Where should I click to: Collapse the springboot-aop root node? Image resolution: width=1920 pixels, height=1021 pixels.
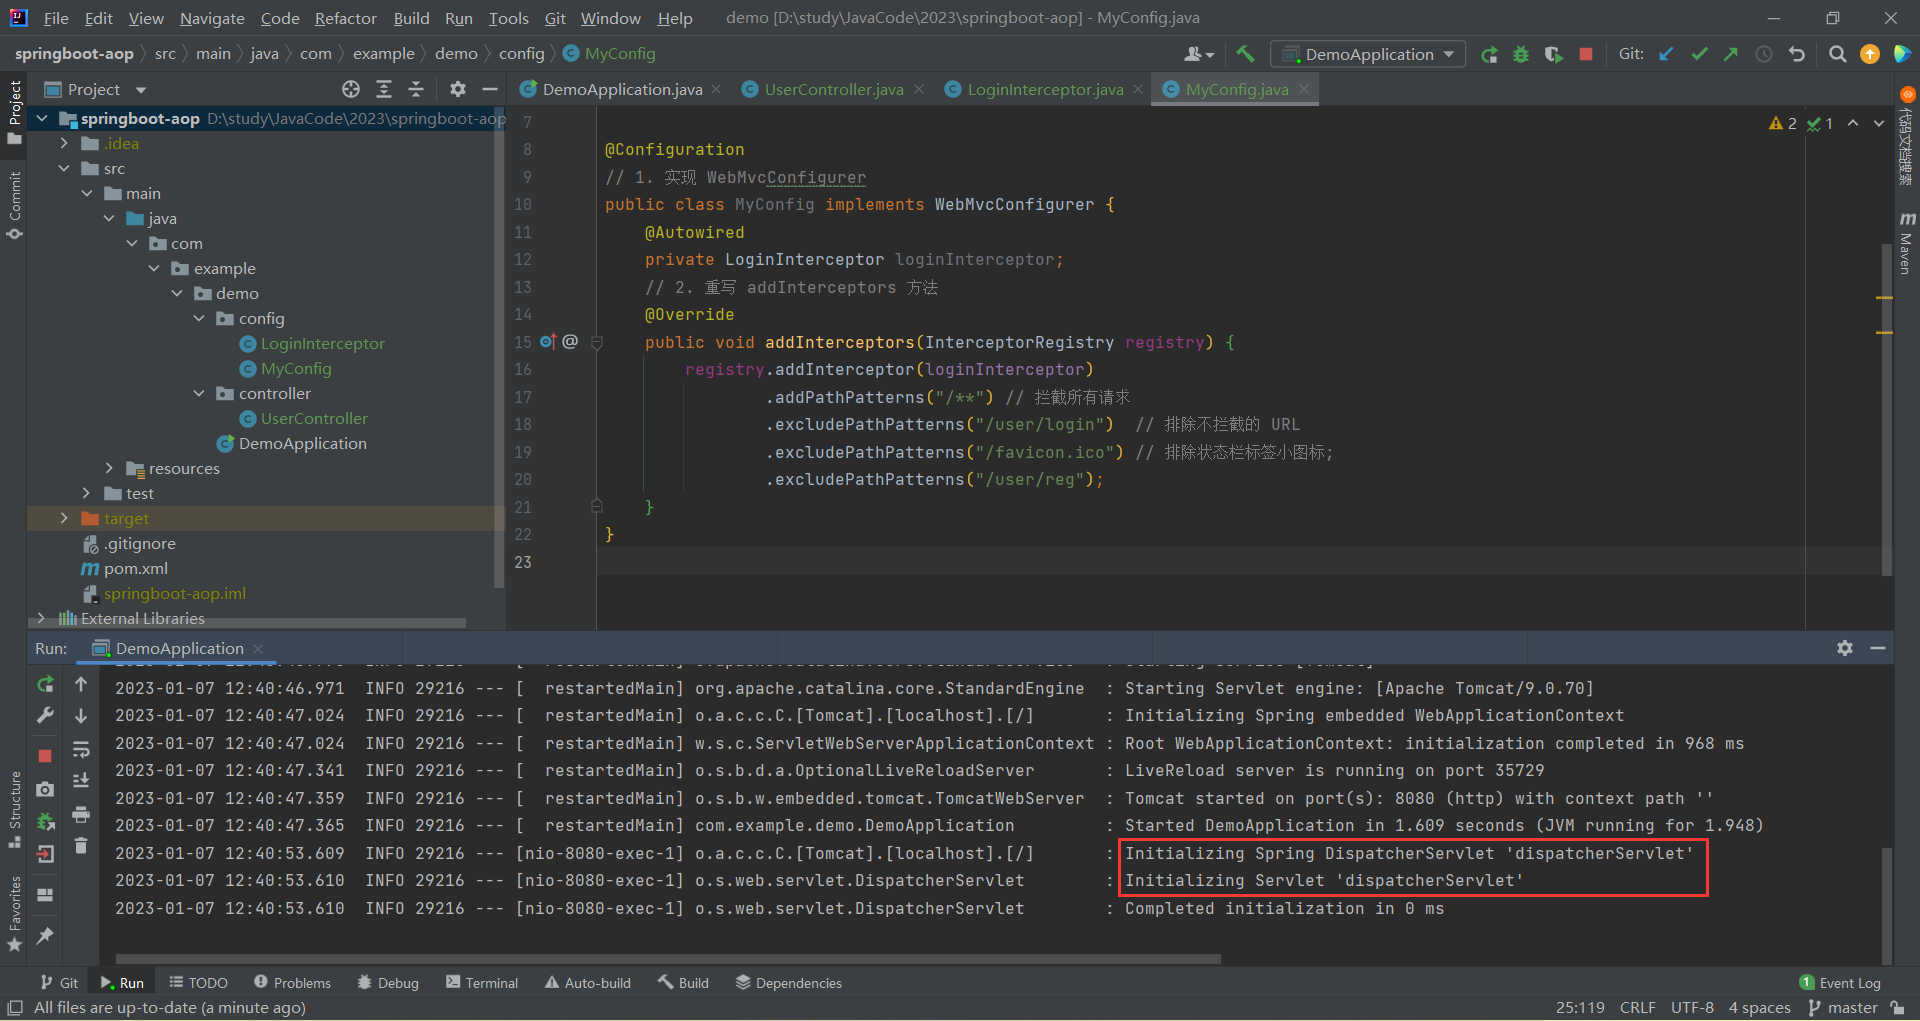42,118
